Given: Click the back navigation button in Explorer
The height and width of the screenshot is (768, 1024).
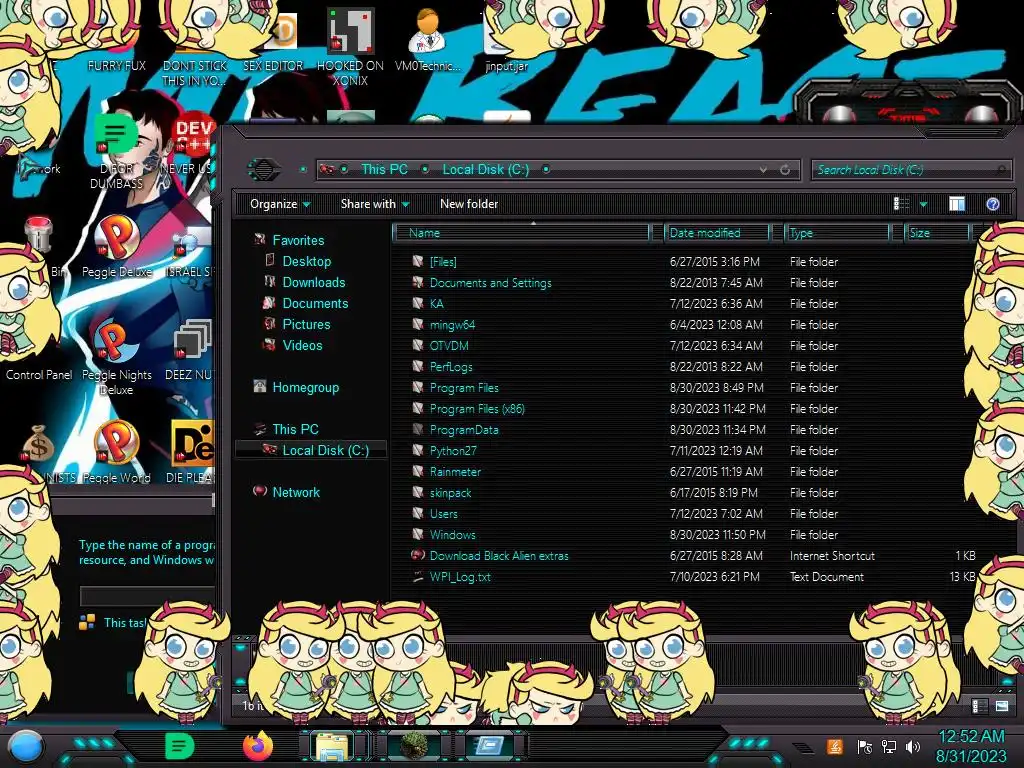Looking at the screenshot, I should click(x=264, y=170).
